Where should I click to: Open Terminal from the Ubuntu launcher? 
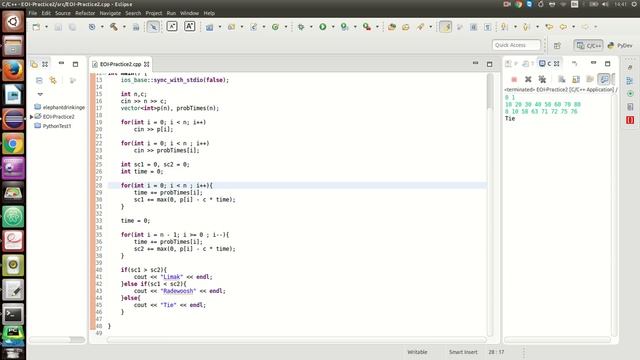click(13, 314)
